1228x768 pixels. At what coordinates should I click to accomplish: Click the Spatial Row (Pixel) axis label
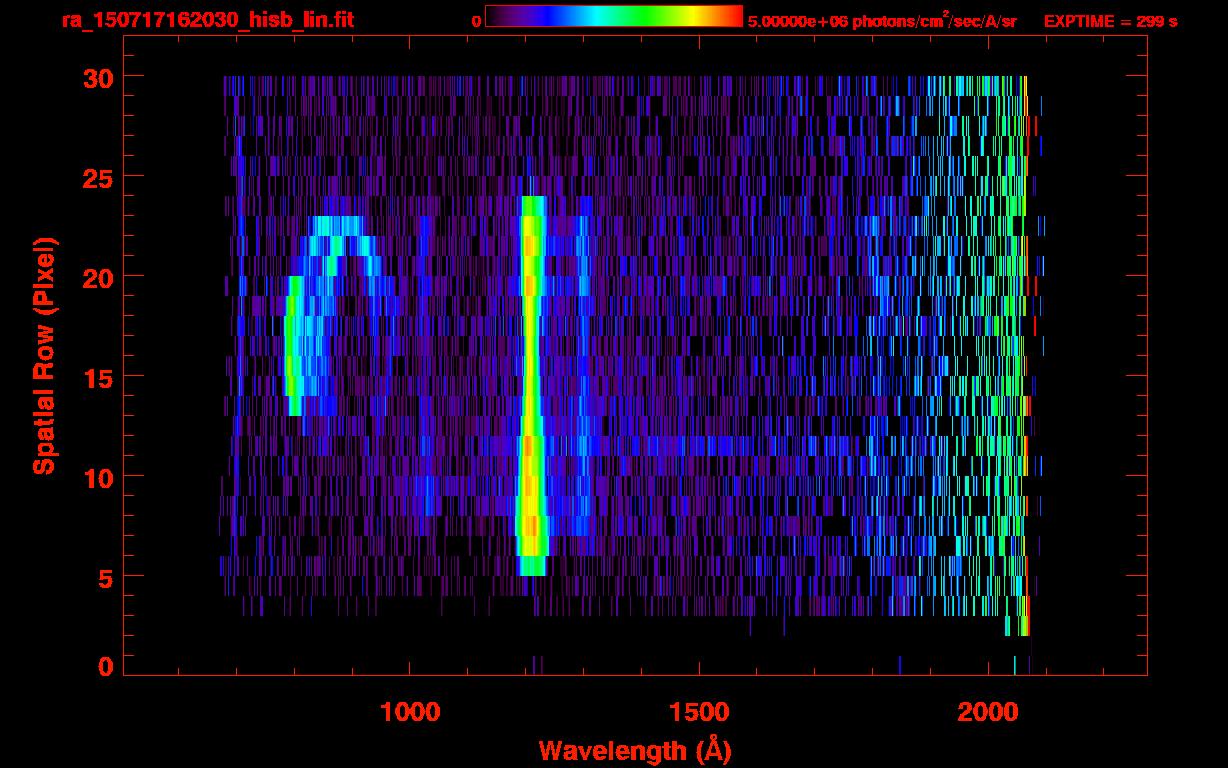pyautogui.click(x=44, y=356)
